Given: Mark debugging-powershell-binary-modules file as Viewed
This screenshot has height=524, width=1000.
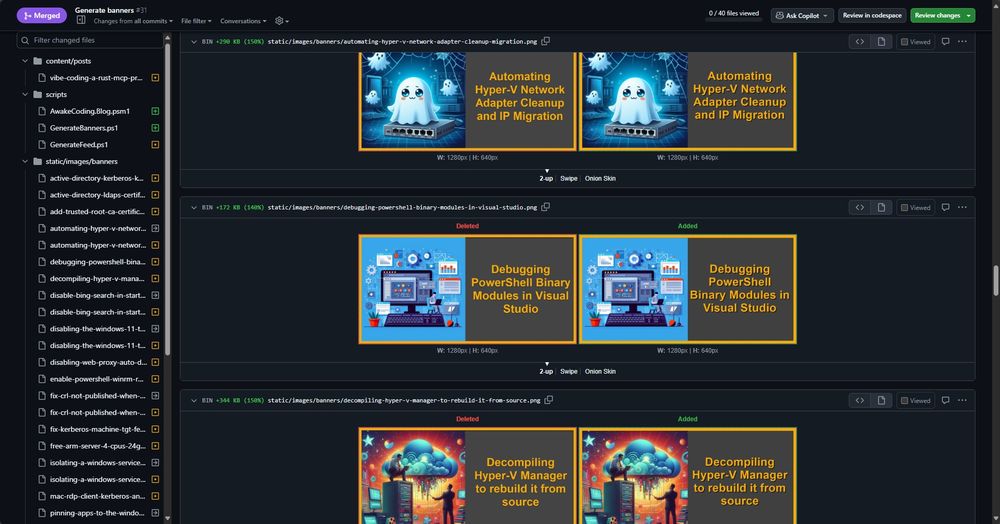Looking at the screenshot, I should (x=915, y=207).
